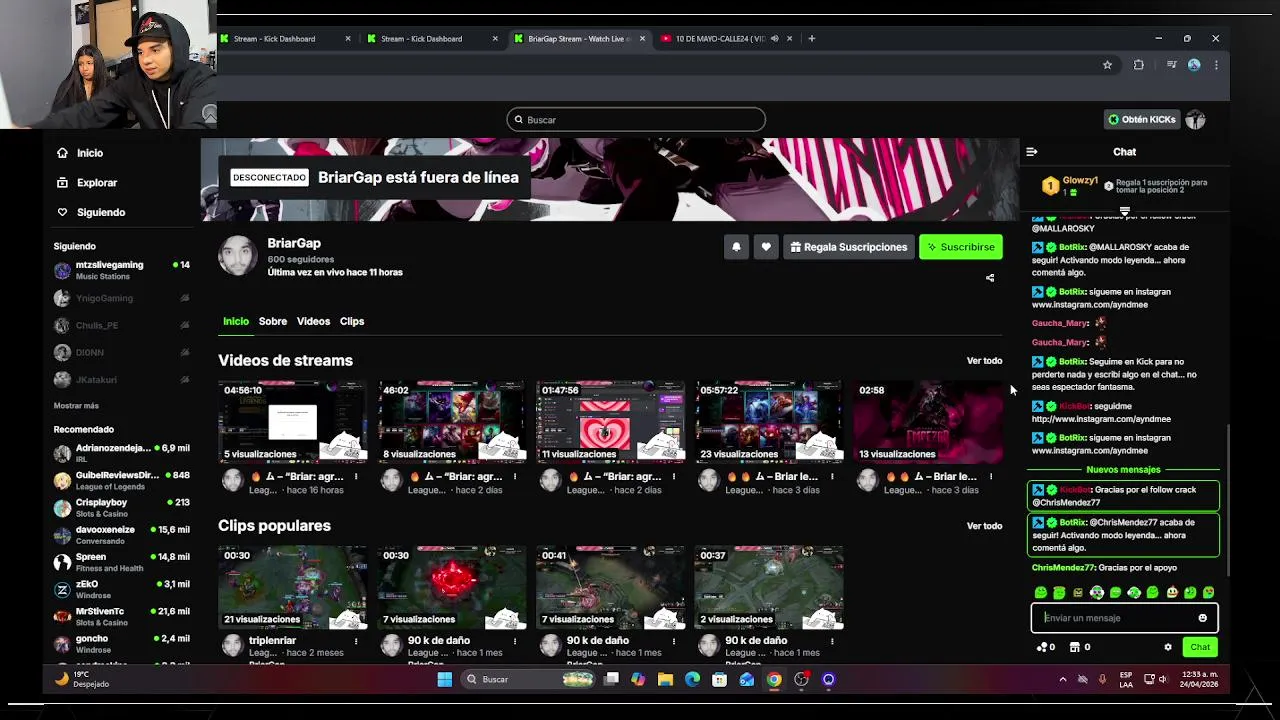Click Ver todo for Clips populares
This screenshot has width=1280, height=720.
click(x=984, y=526)
